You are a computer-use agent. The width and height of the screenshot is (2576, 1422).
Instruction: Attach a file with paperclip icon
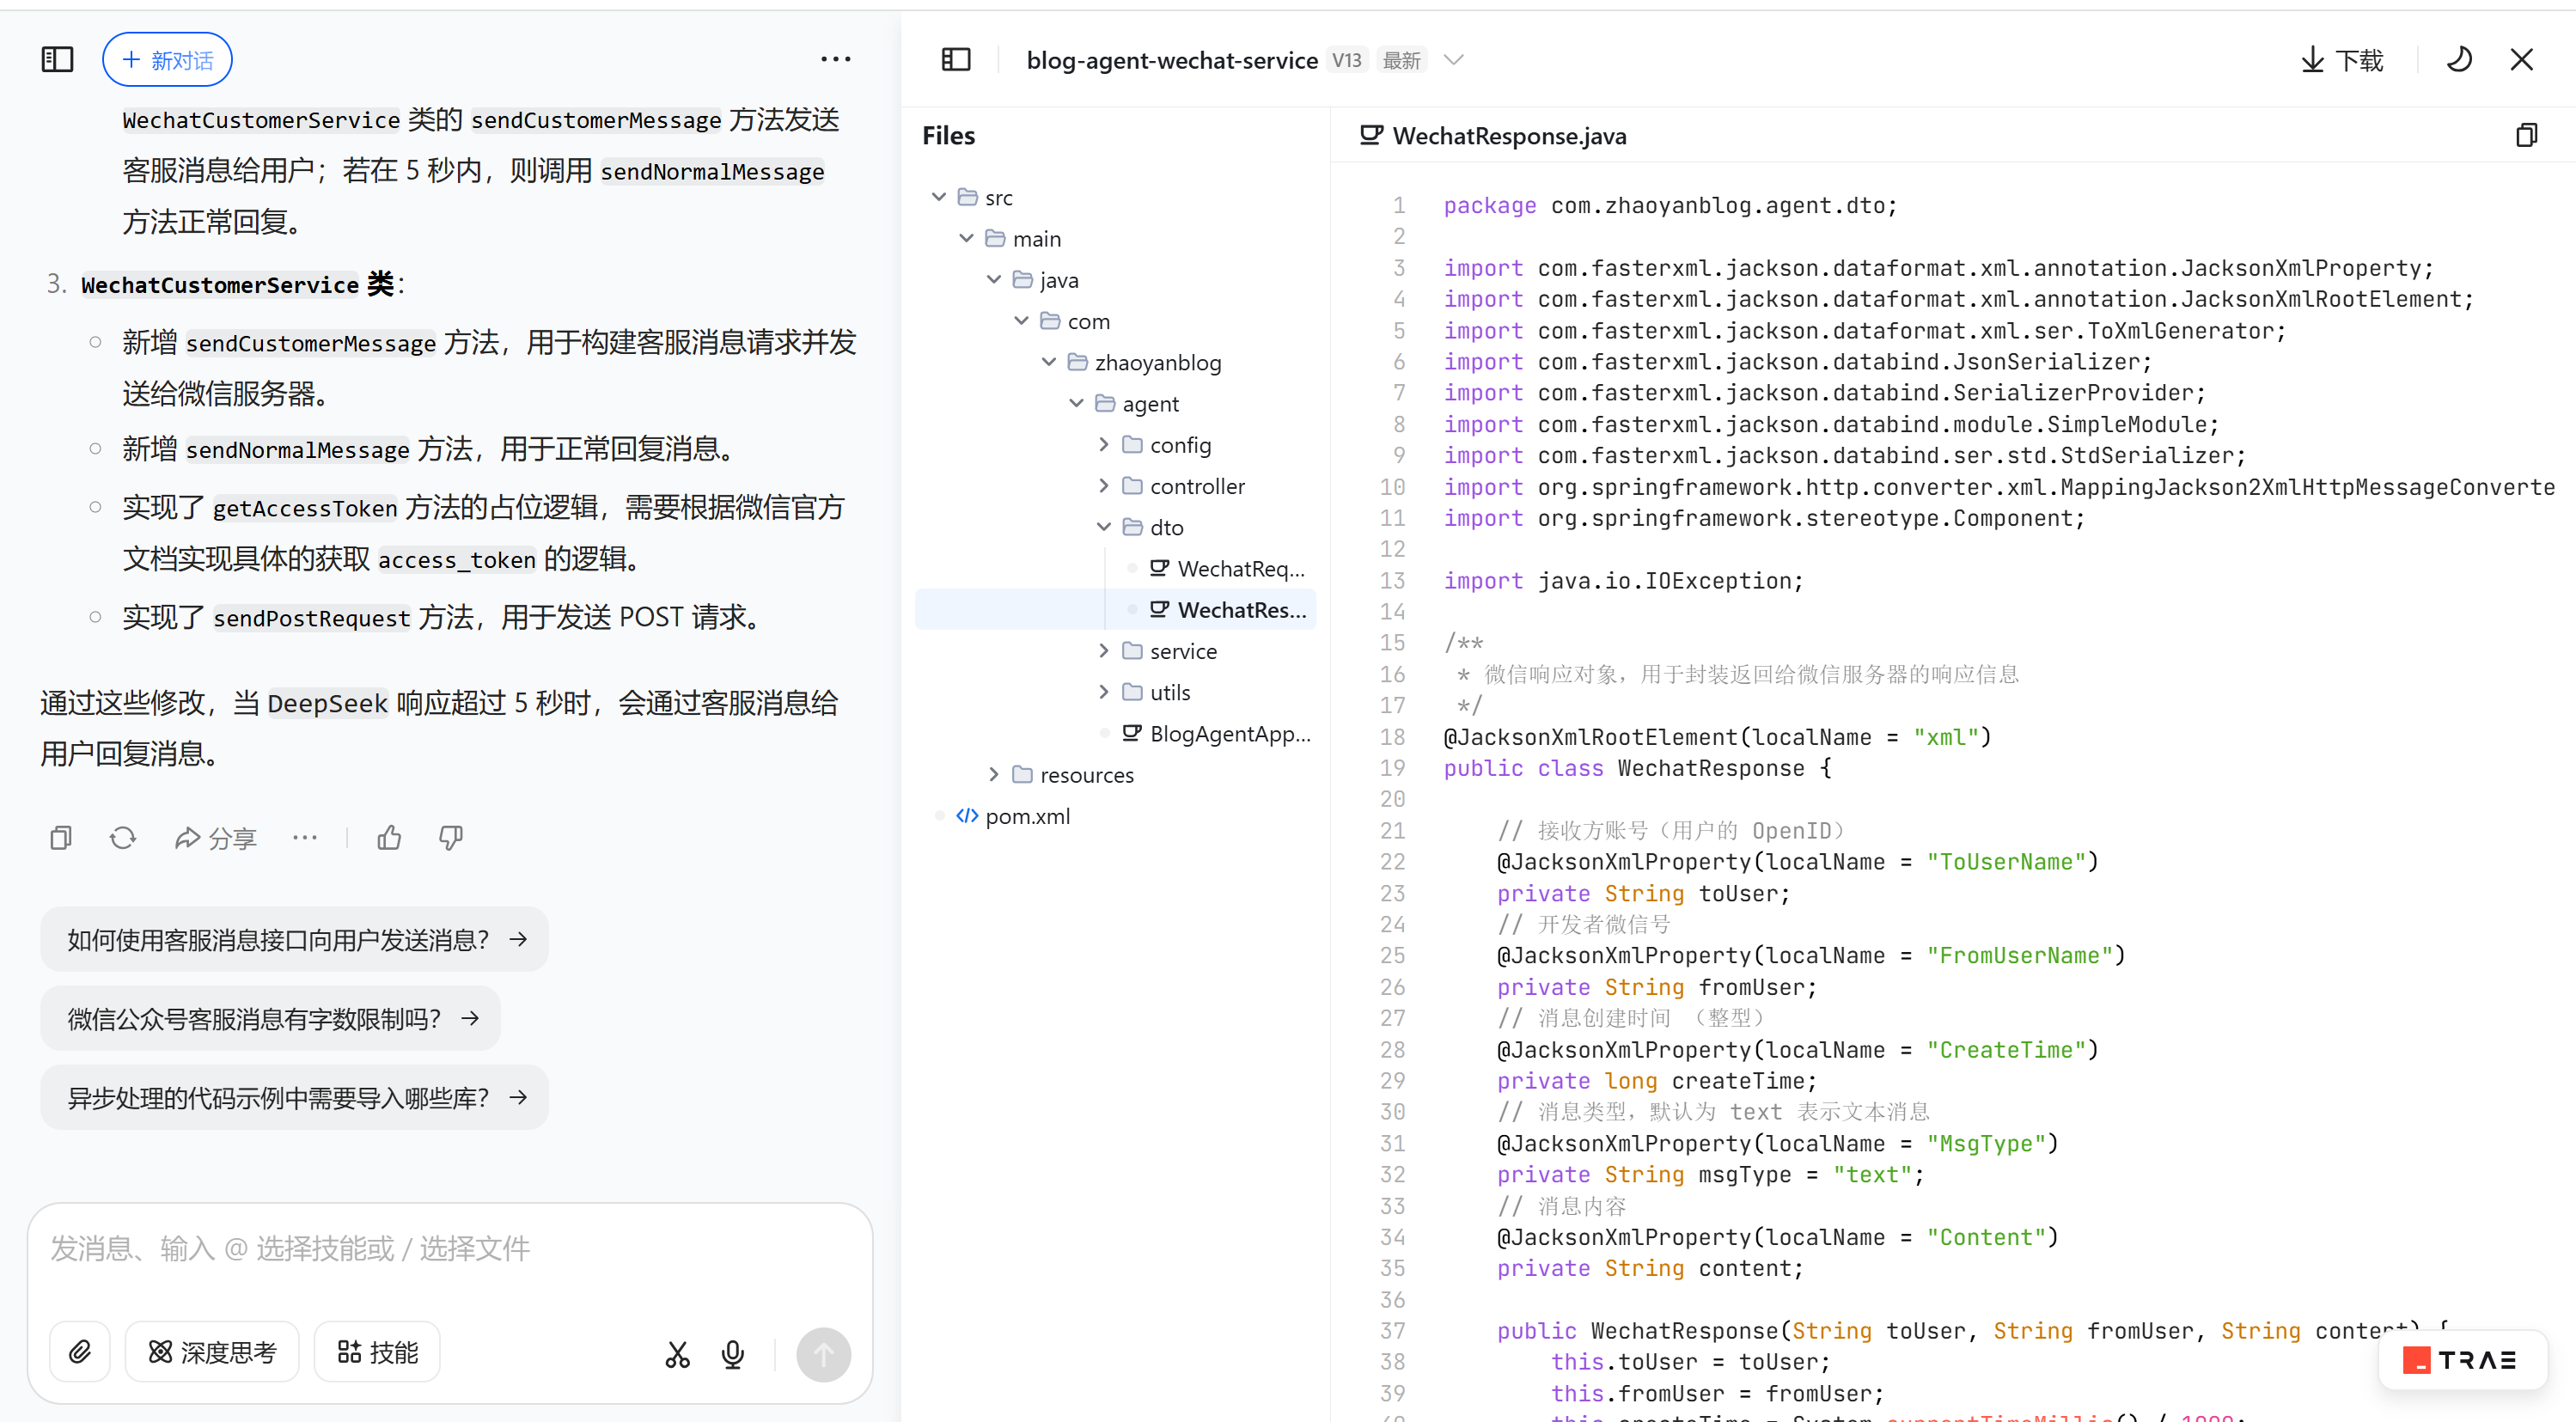pos(80,1352)
